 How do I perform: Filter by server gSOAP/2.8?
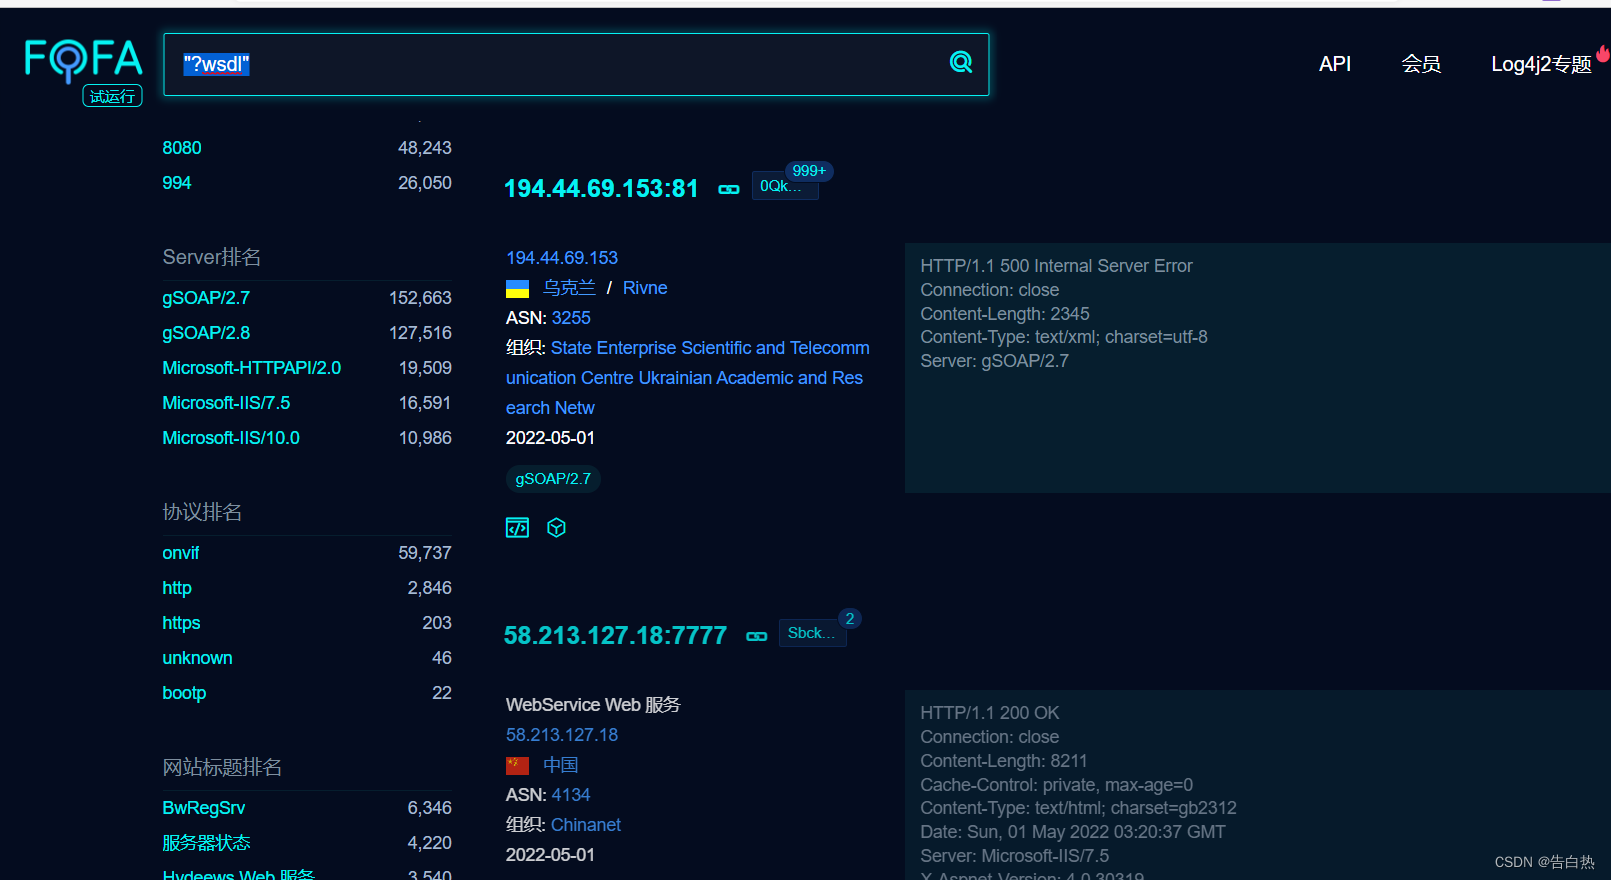click(206, 333)
